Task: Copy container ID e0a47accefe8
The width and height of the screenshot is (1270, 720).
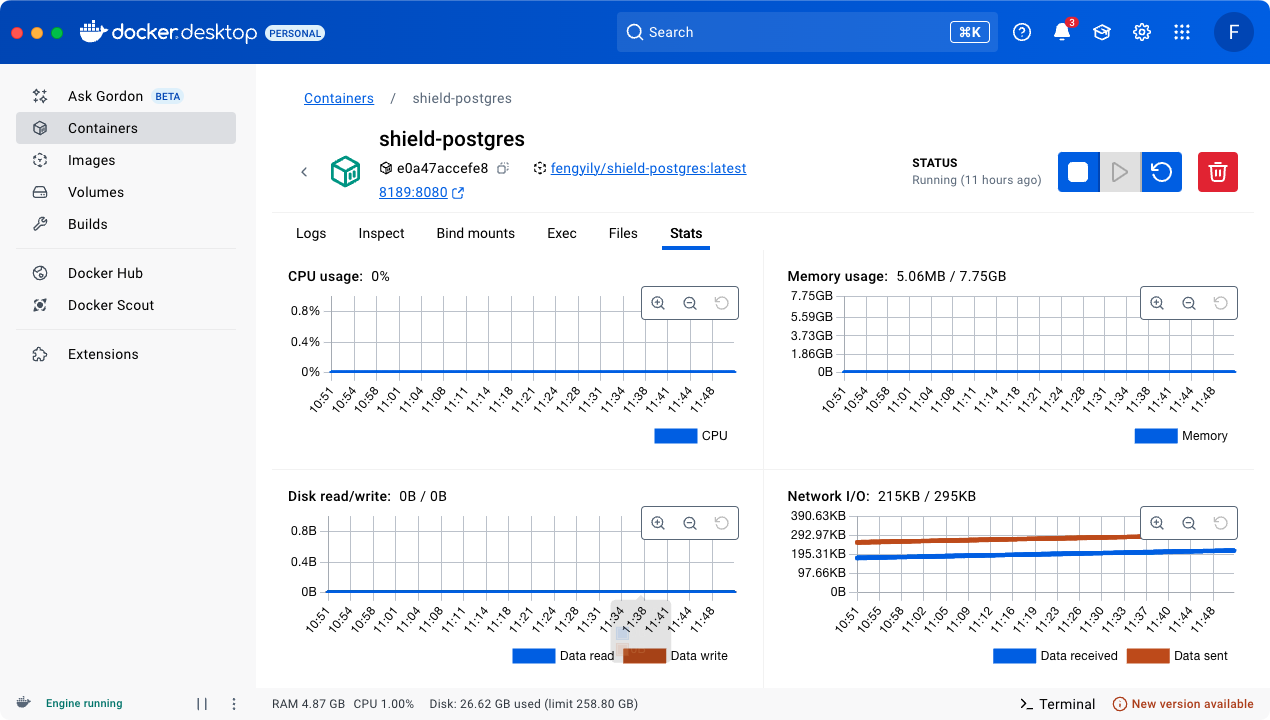Action: [x=504, y=168]
